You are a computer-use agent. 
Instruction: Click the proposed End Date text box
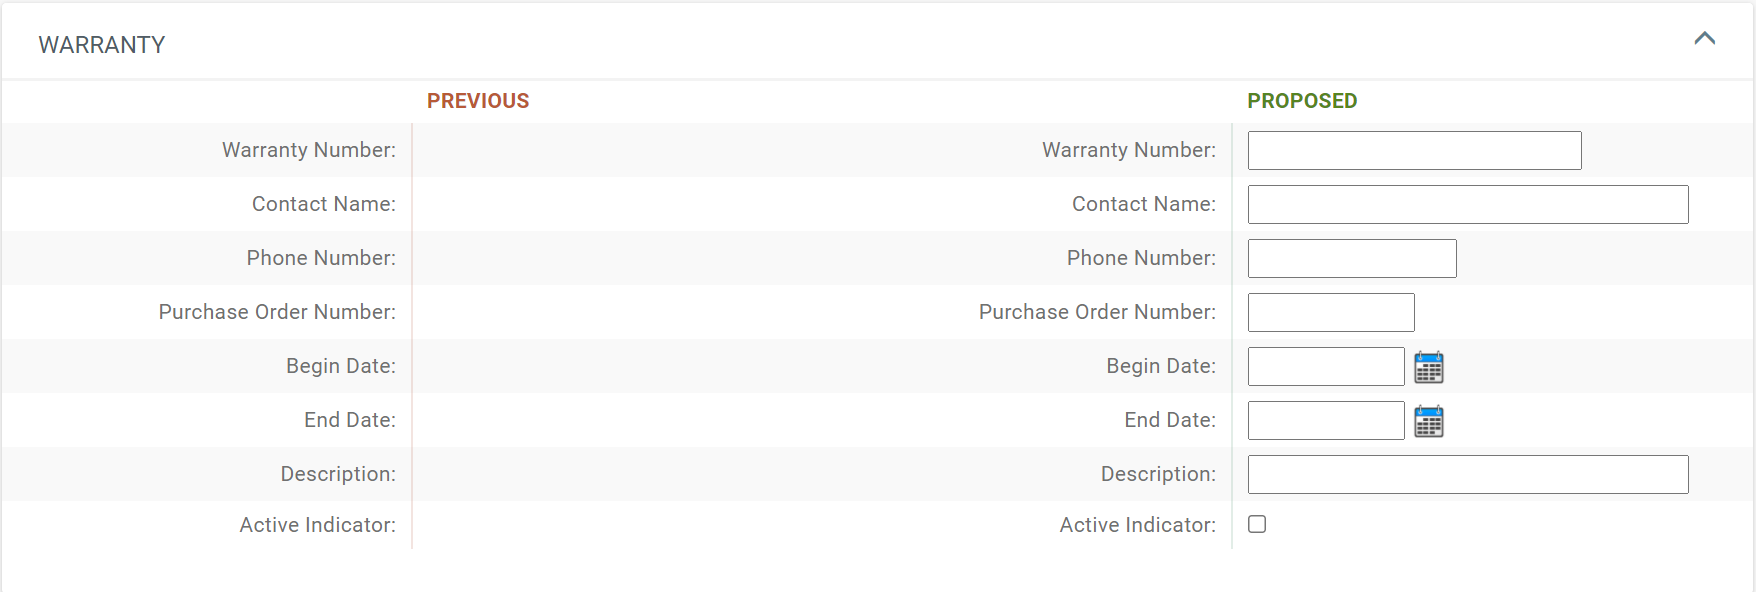click(x=1326, y=420)
